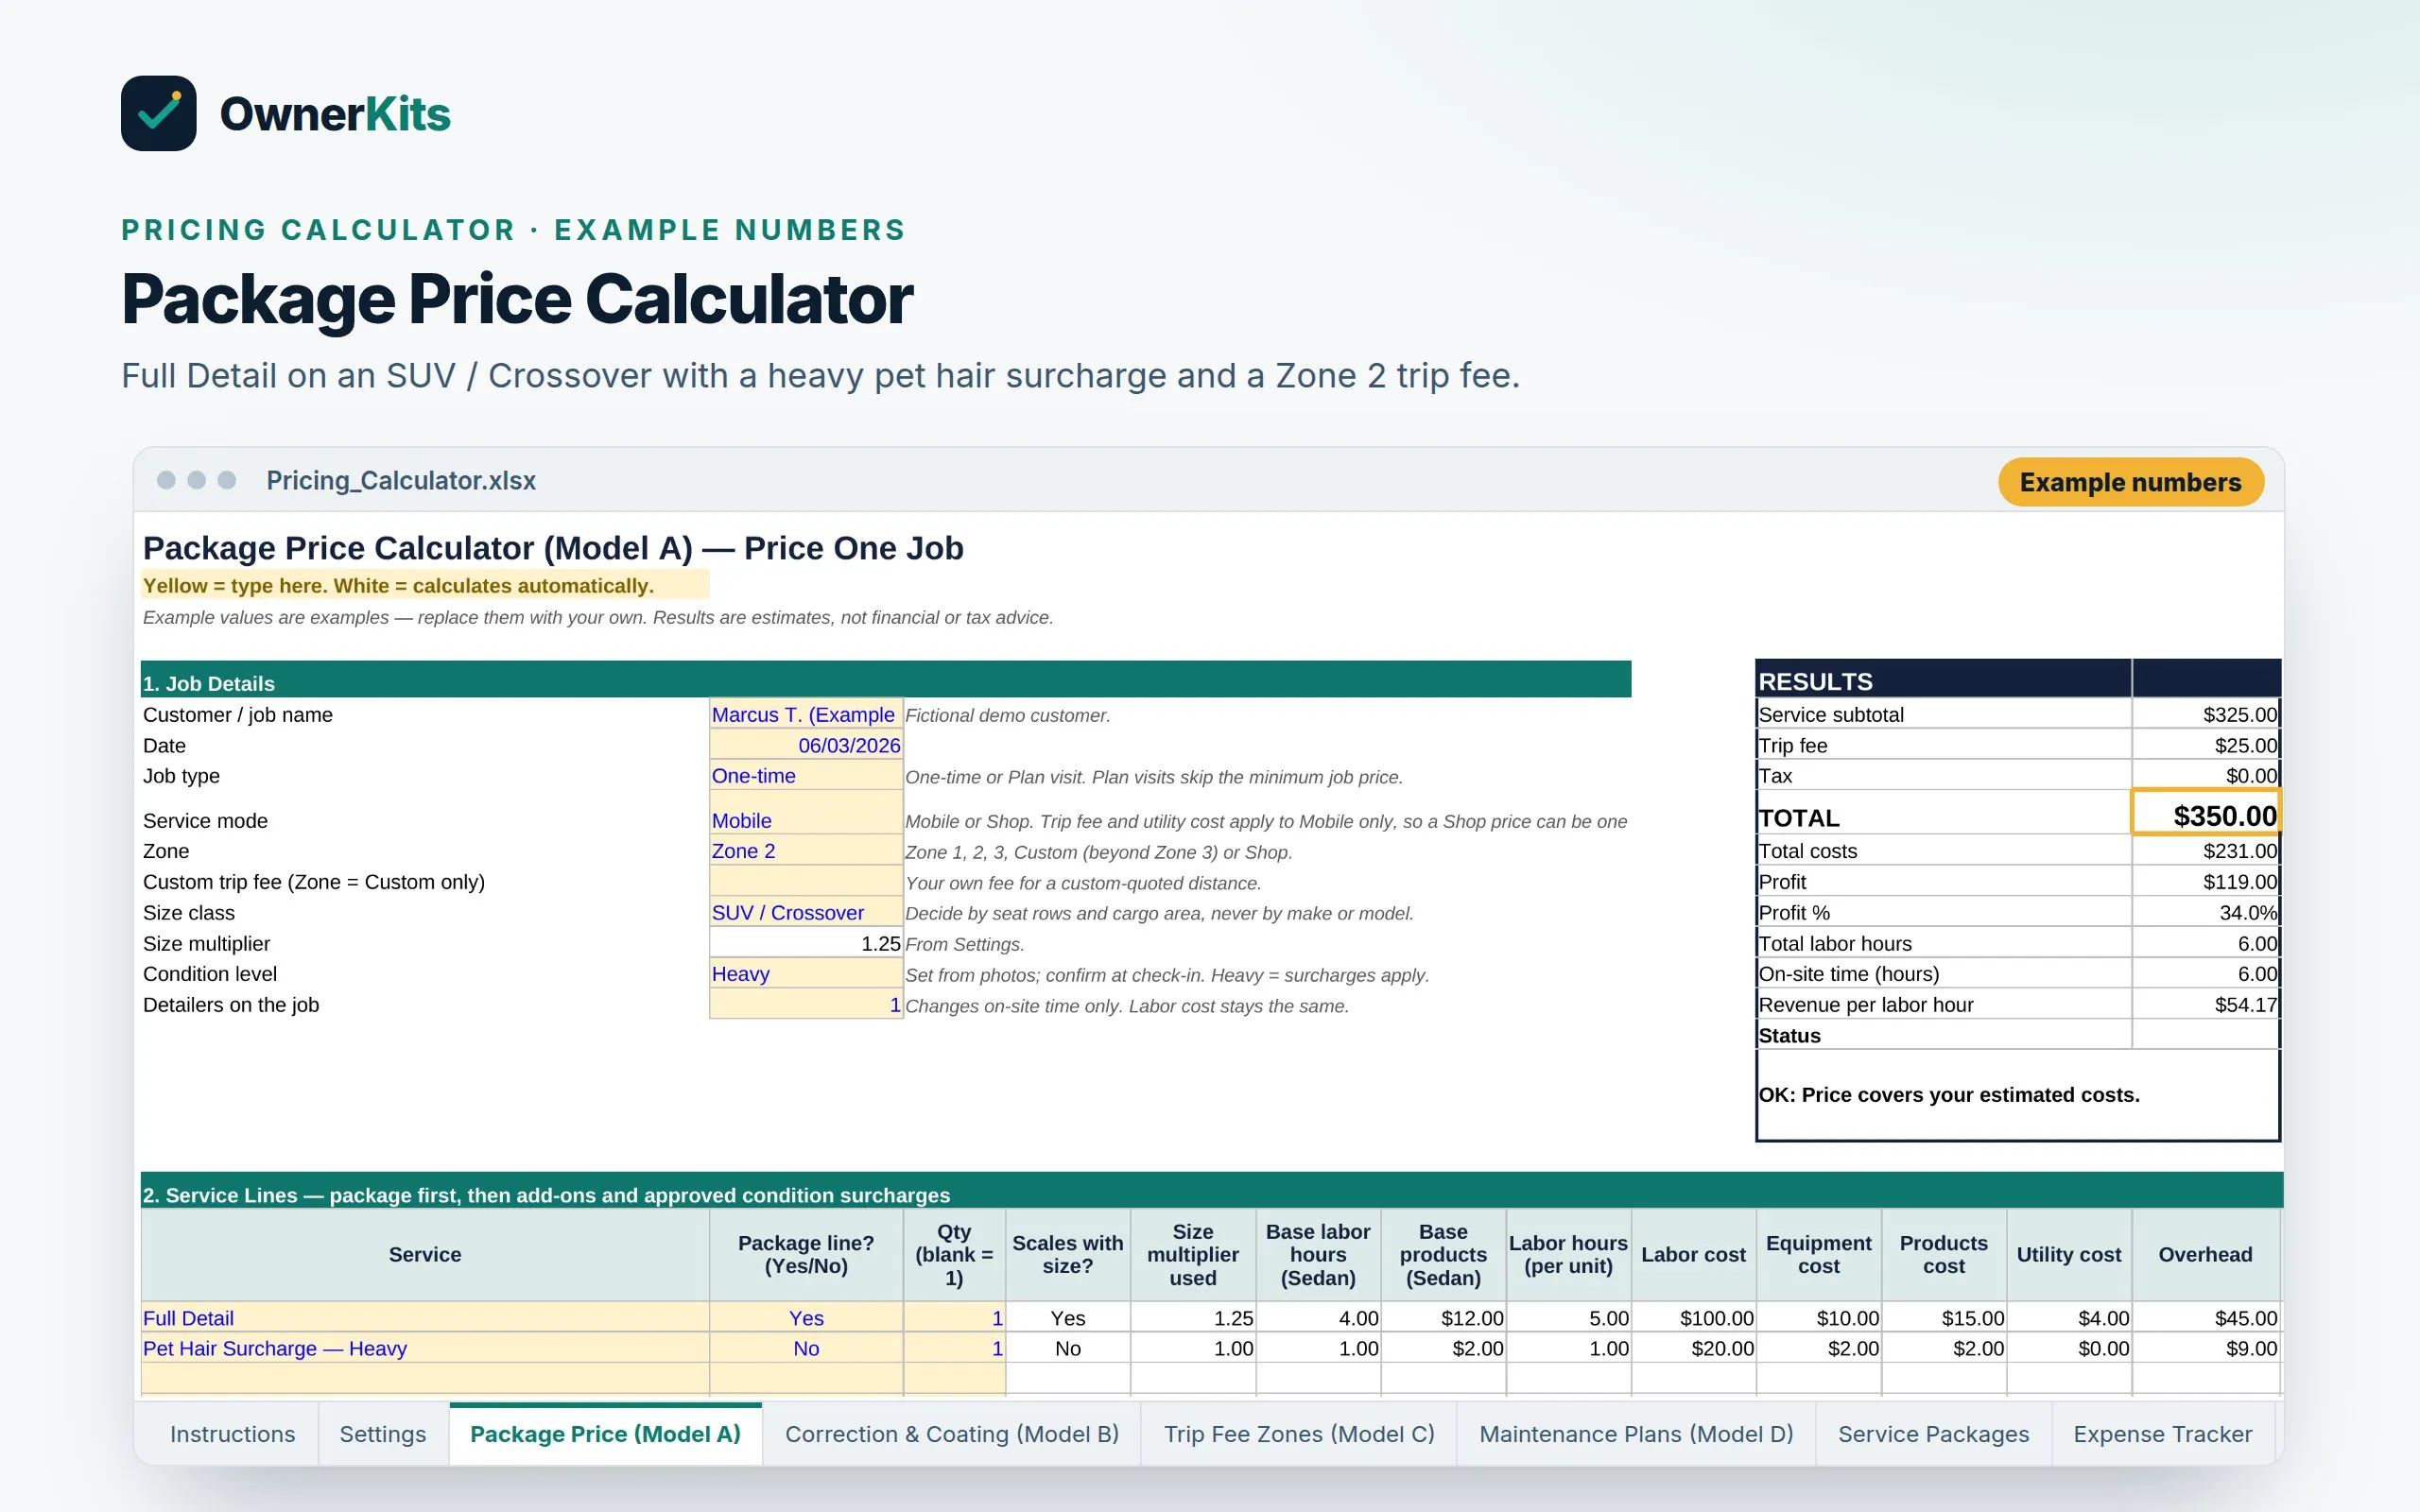Switch to the Expense Tracker tab
Image resolution: width=2420 pixels, height=1512 pixels.
2162,1434
